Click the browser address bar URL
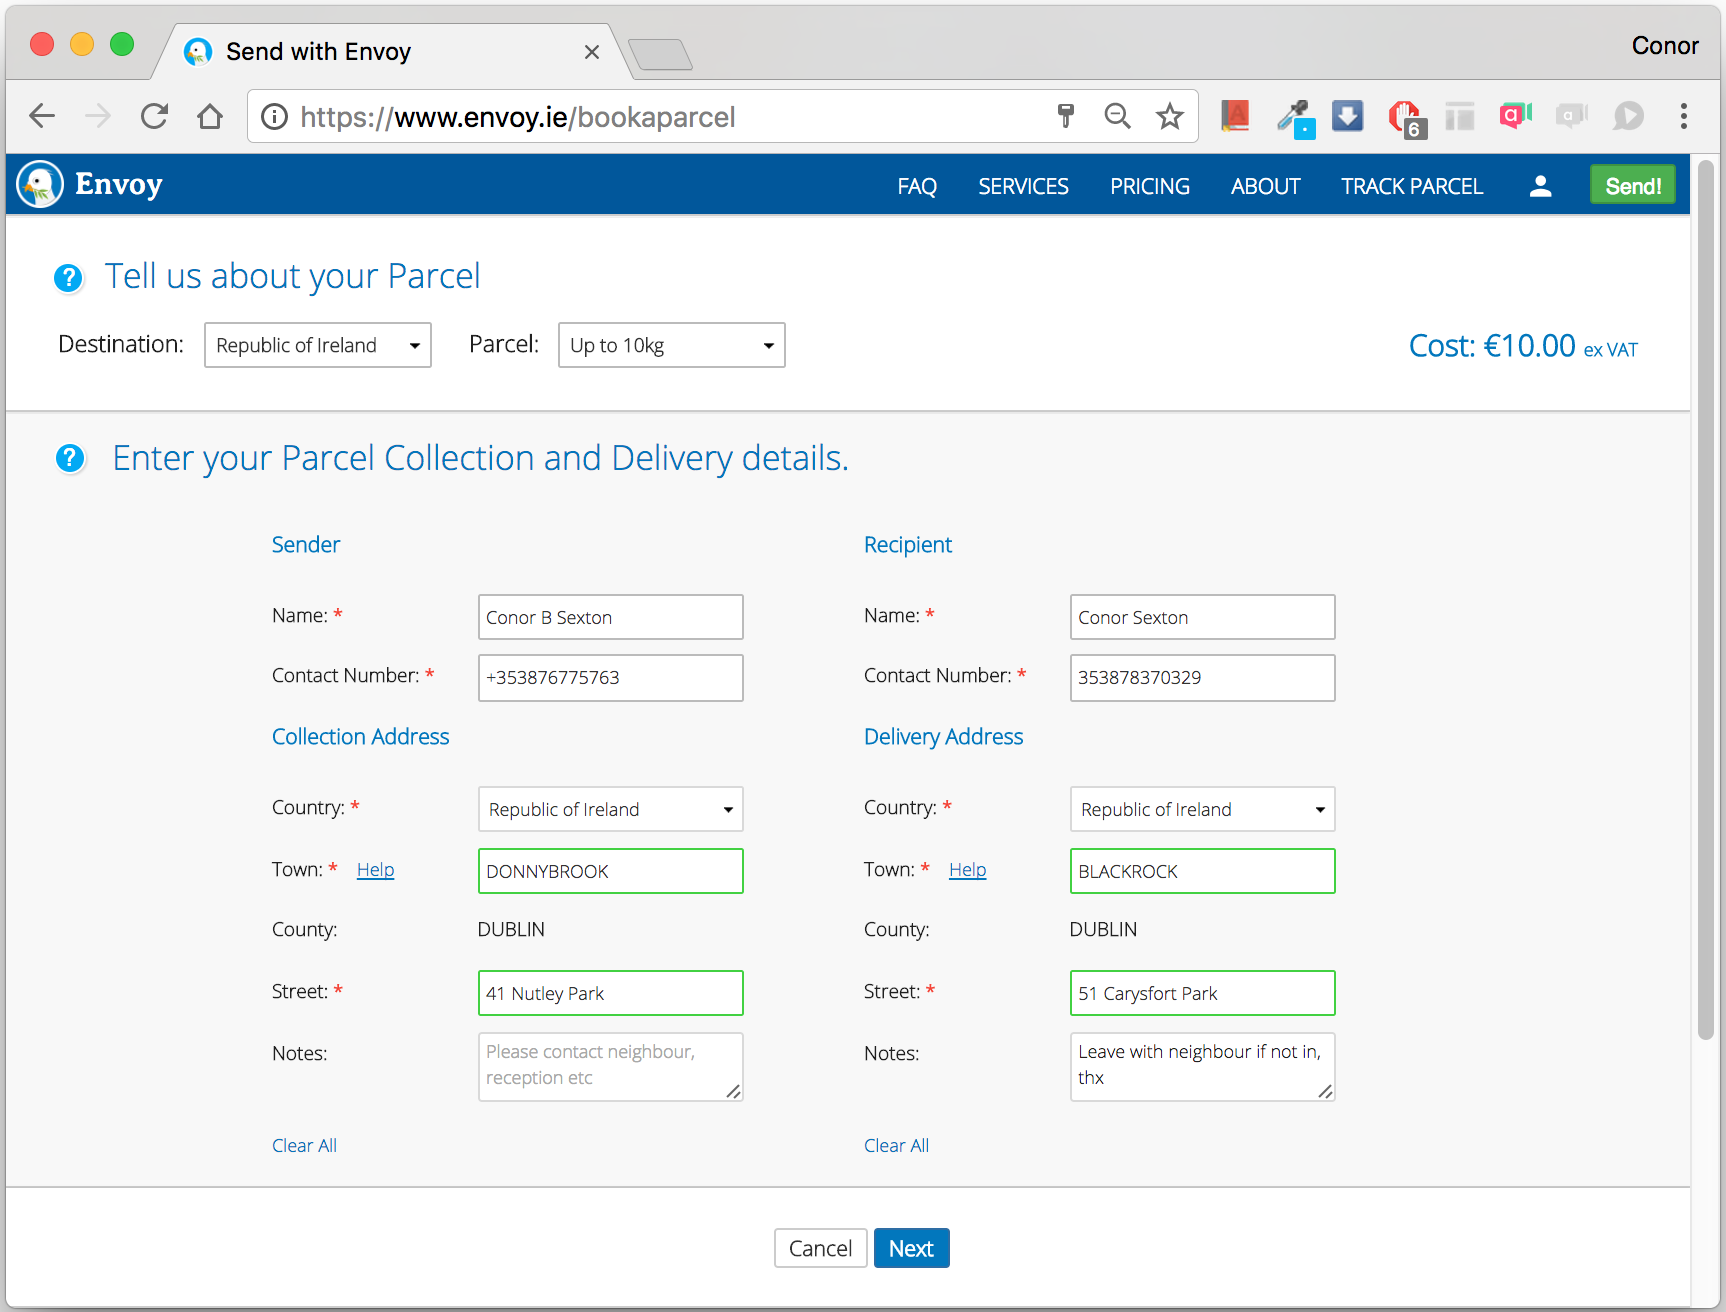Viewport: 1726px width, 1312px height. [518, 117]
